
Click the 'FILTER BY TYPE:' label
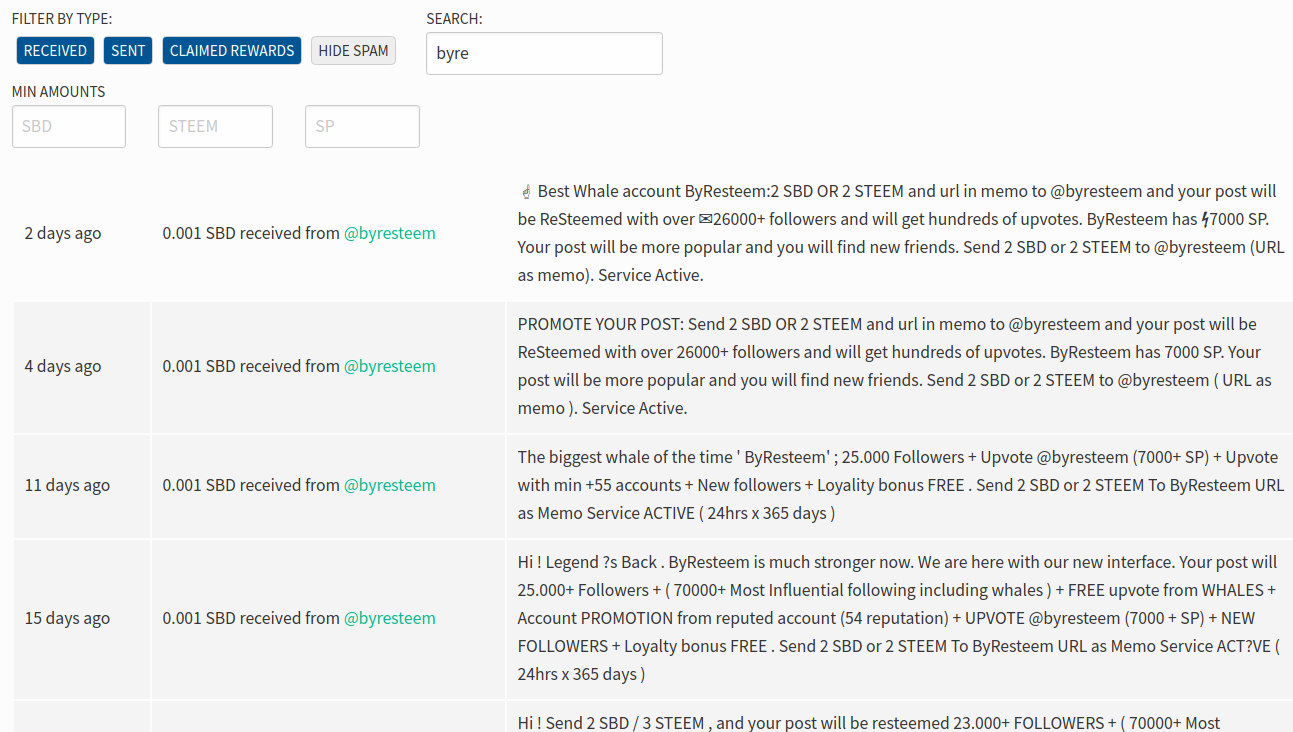(x=62, y=19)
